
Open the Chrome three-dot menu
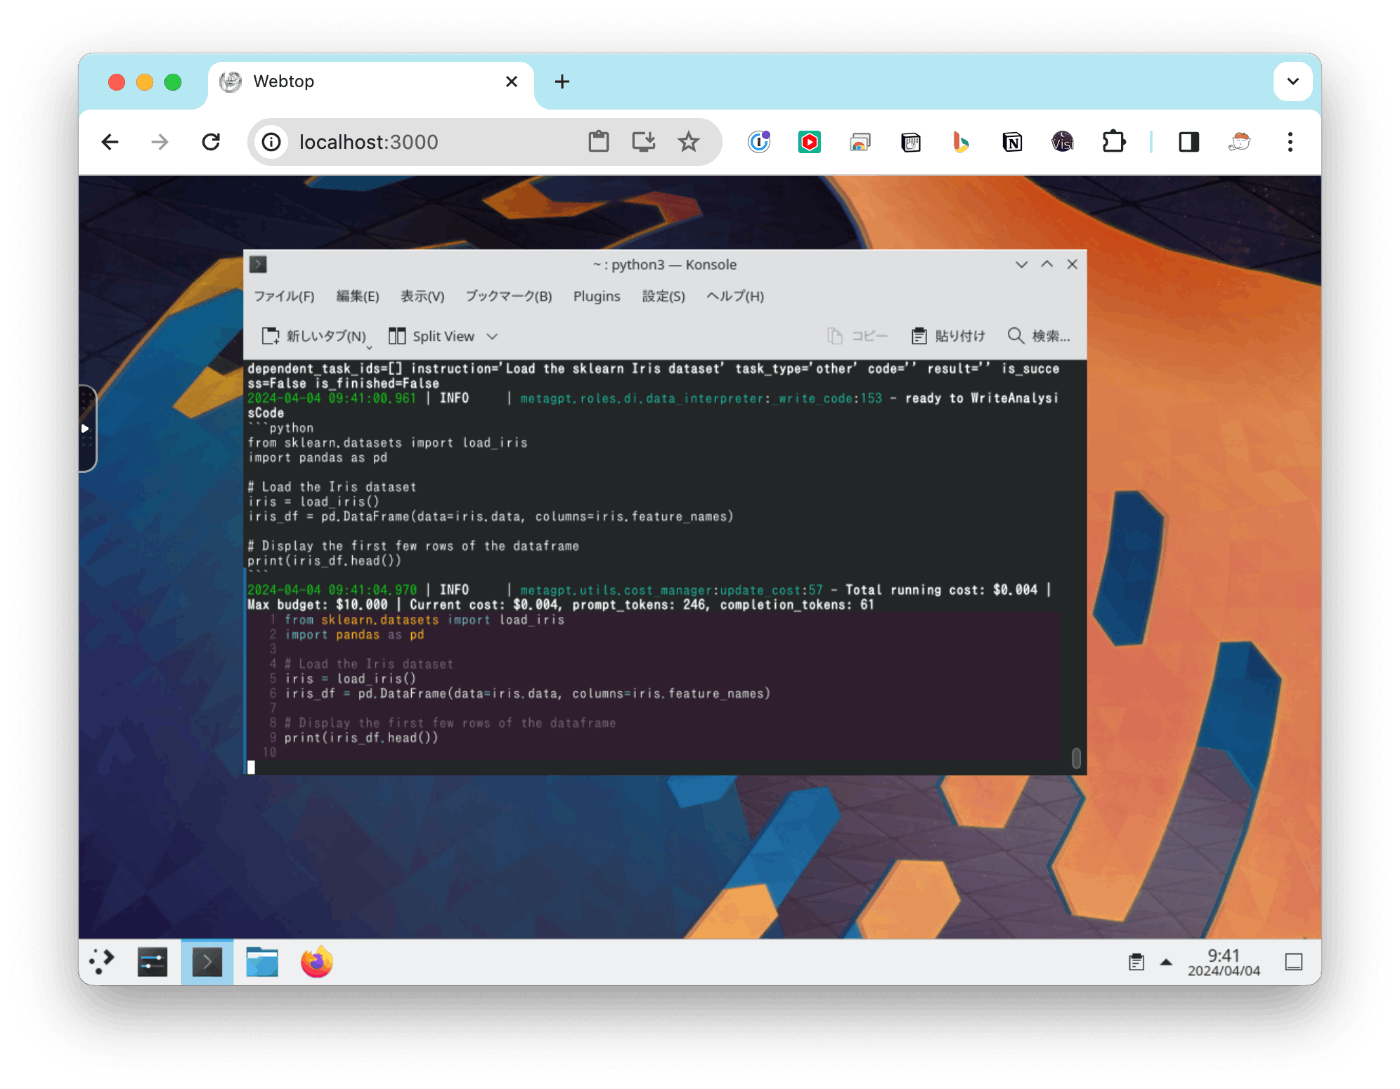(1290, 142)
